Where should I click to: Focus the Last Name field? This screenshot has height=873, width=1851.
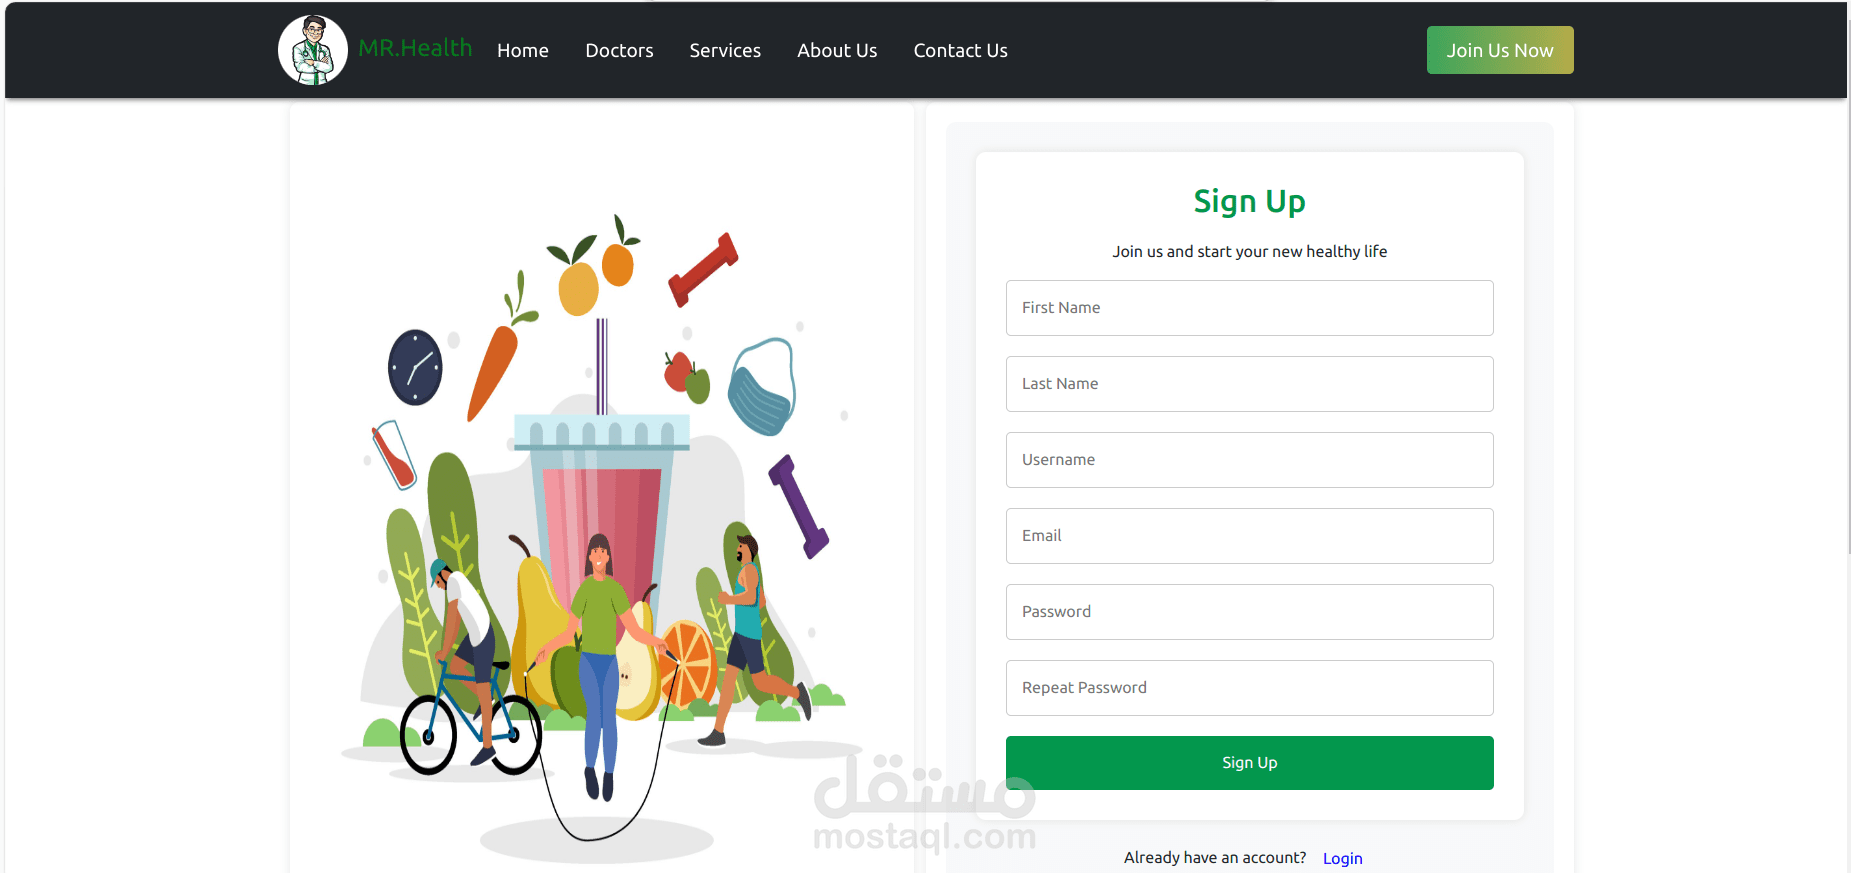click(1250, 384)
